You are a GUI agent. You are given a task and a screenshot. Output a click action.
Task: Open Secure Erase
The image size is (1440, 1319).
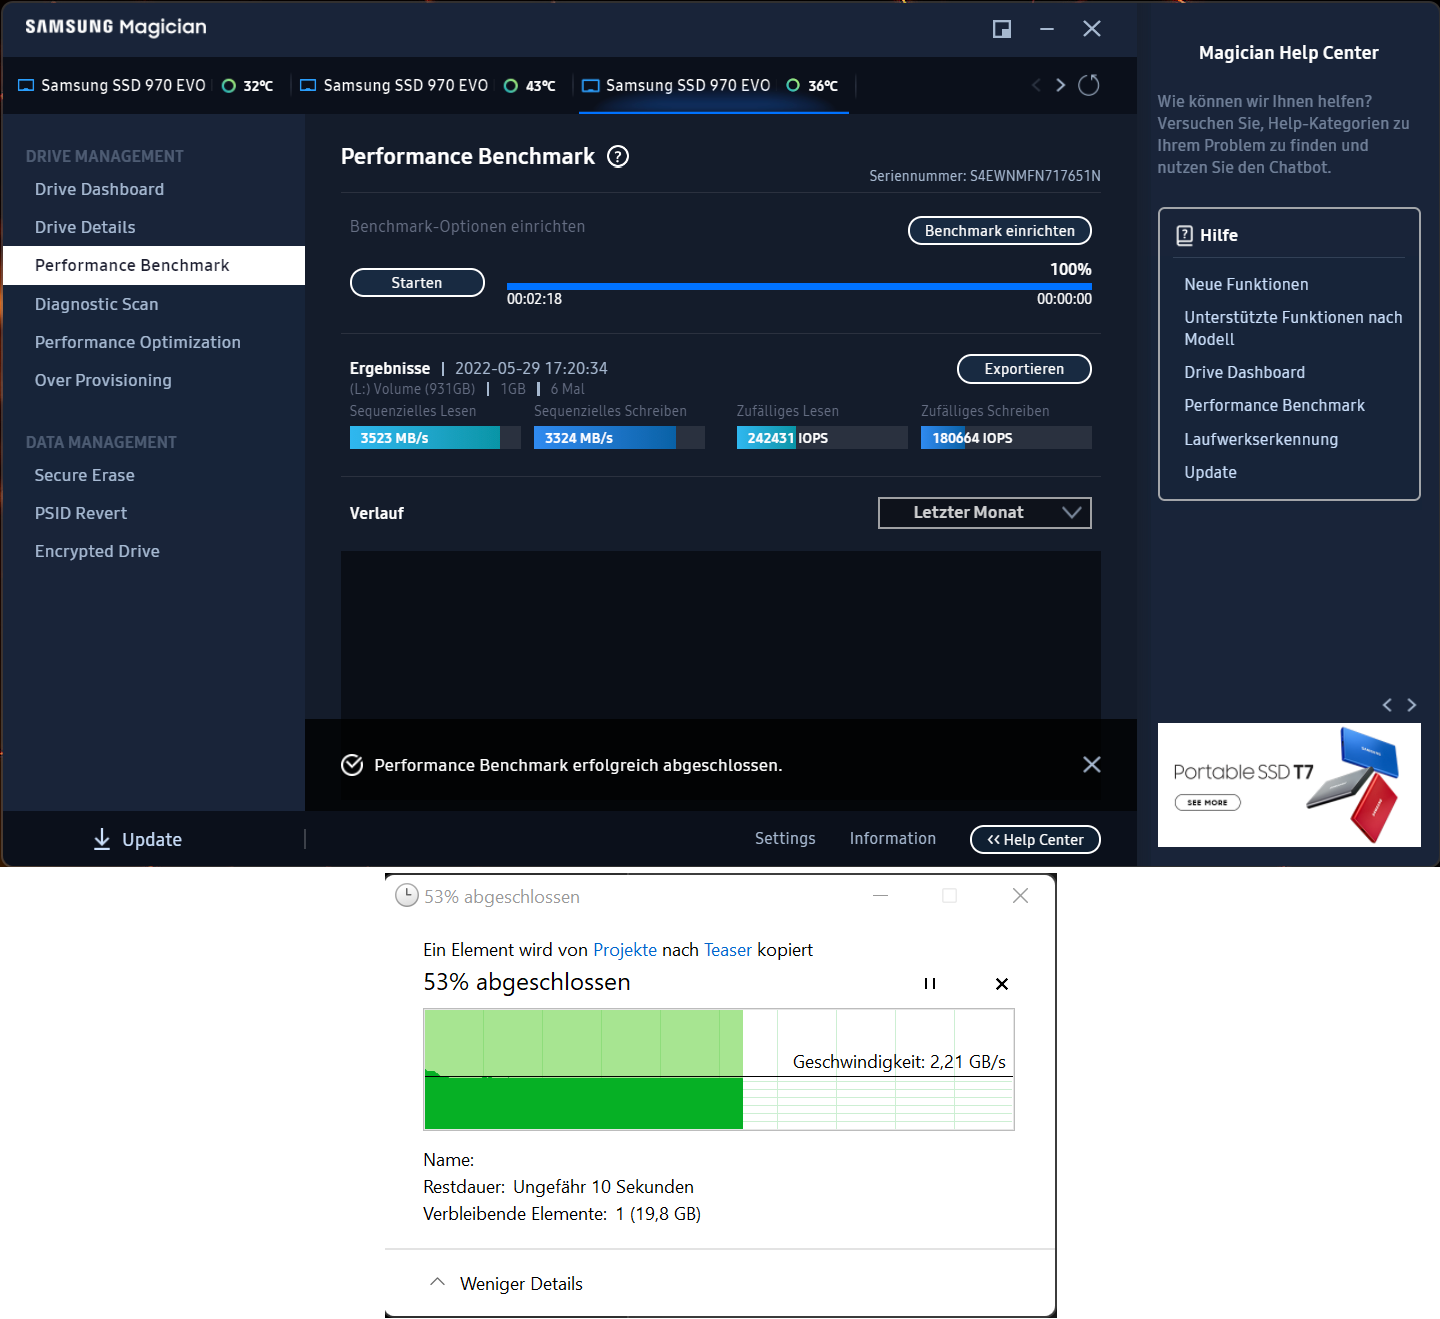point(85,475)
